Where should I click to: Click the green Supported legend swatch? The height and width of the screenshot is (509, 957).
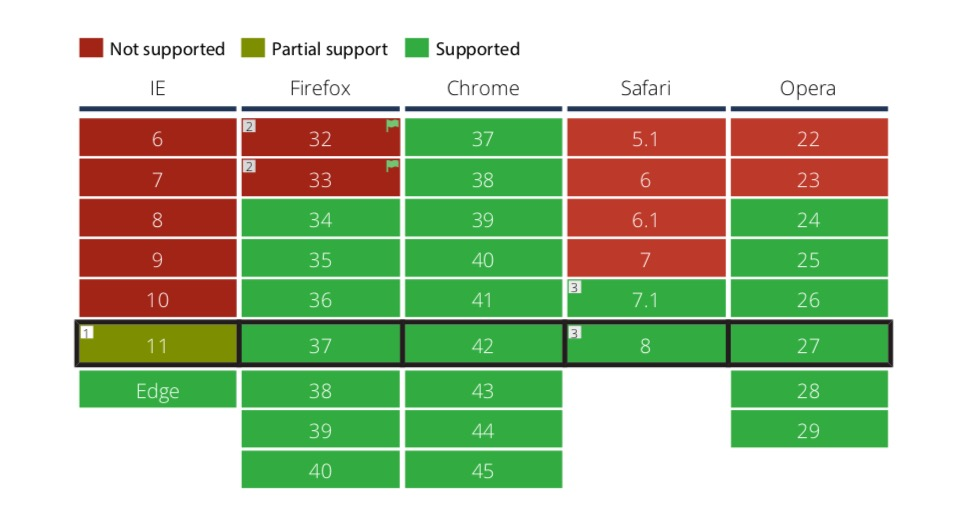(417, 48)
